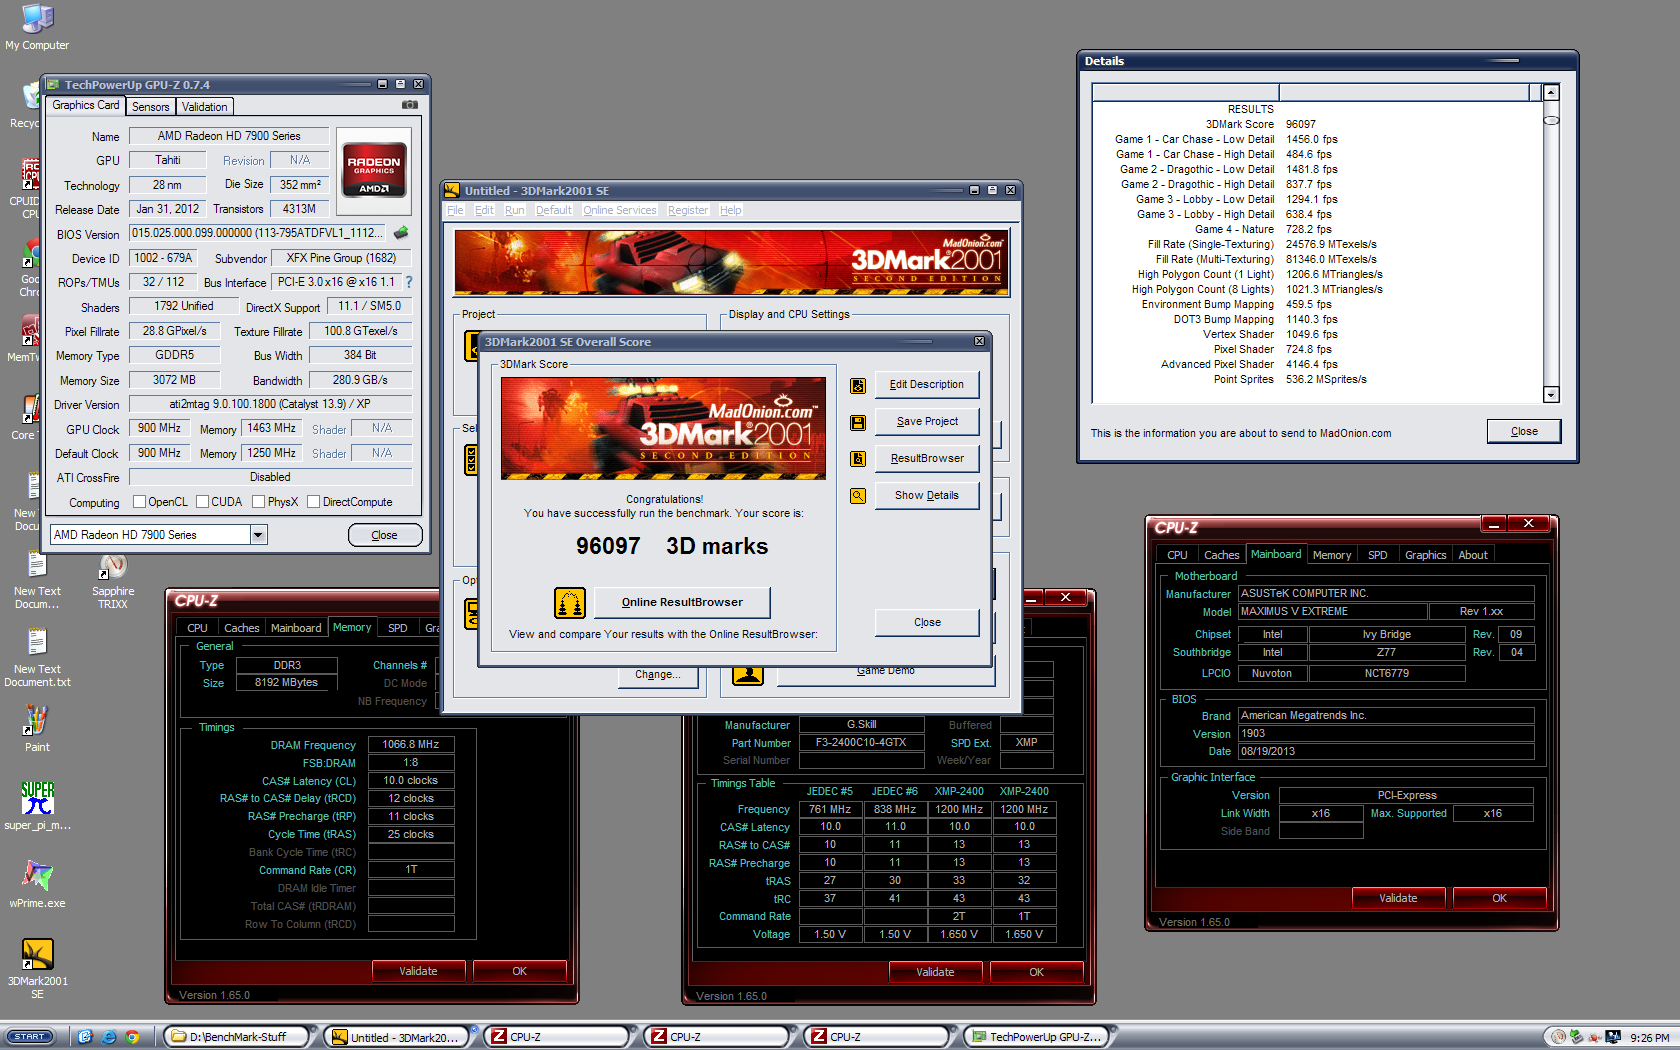Click the monitor tray icon
Viewport: 1680px width, 1050px height.
click(x=1613, y=1037)
